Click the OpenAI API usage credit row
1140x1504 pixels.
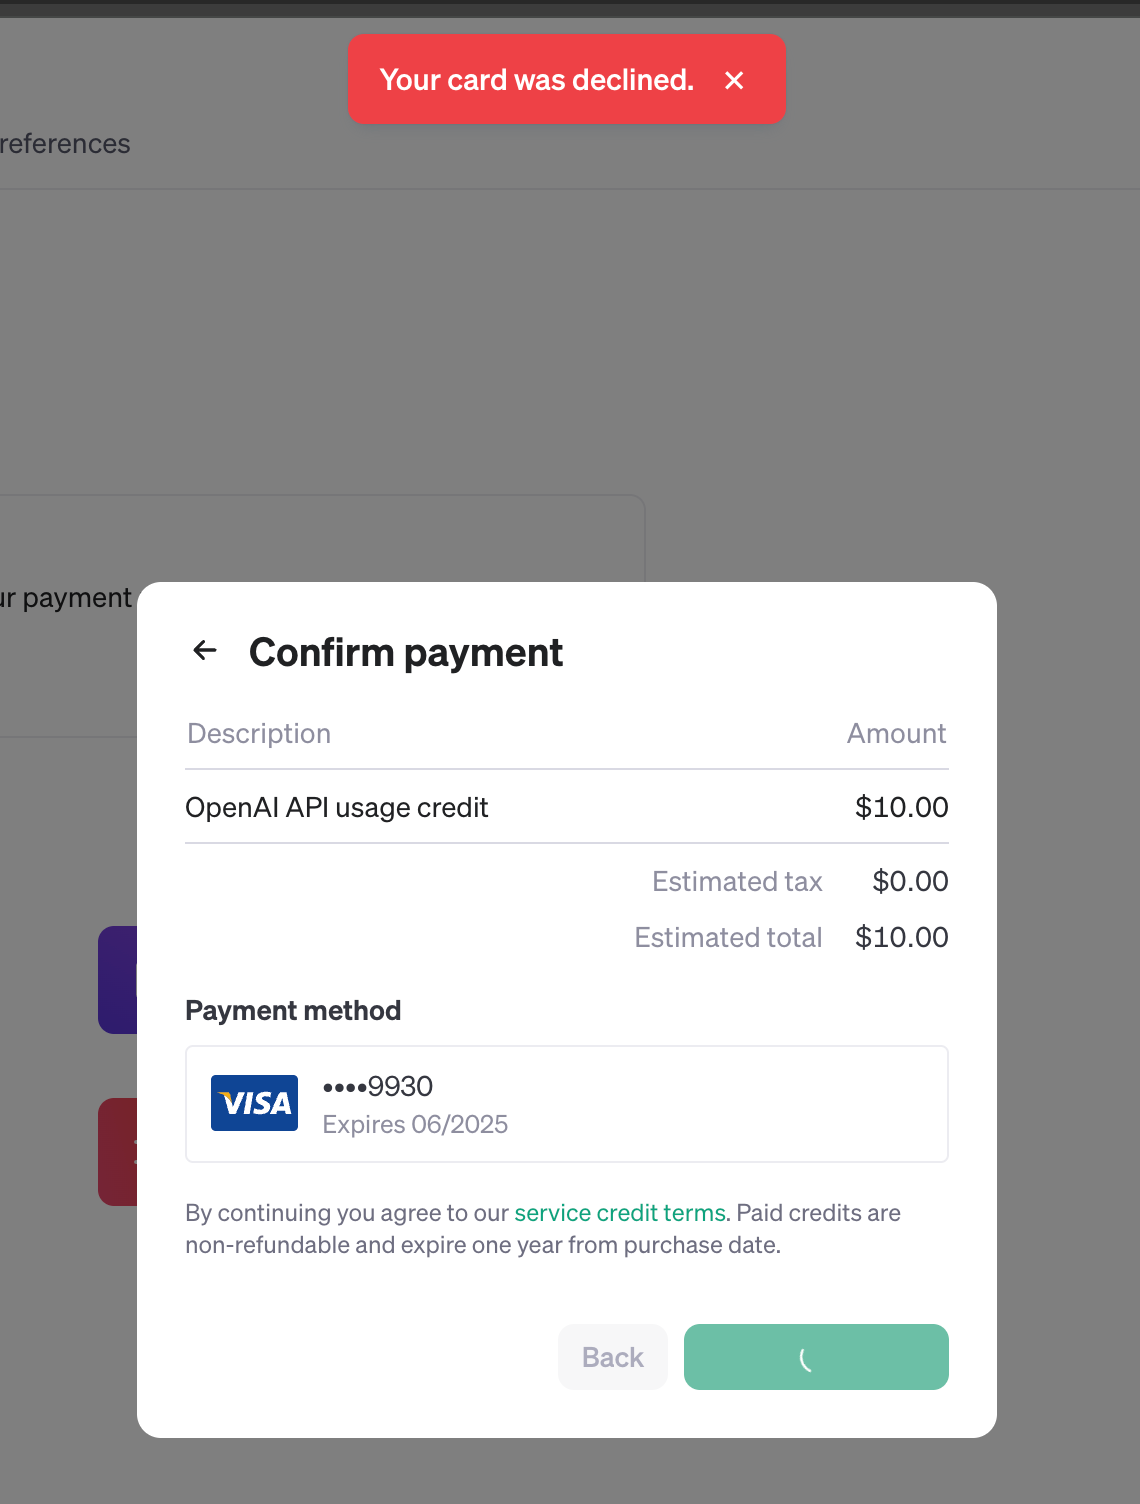click(x=337, y=808)
